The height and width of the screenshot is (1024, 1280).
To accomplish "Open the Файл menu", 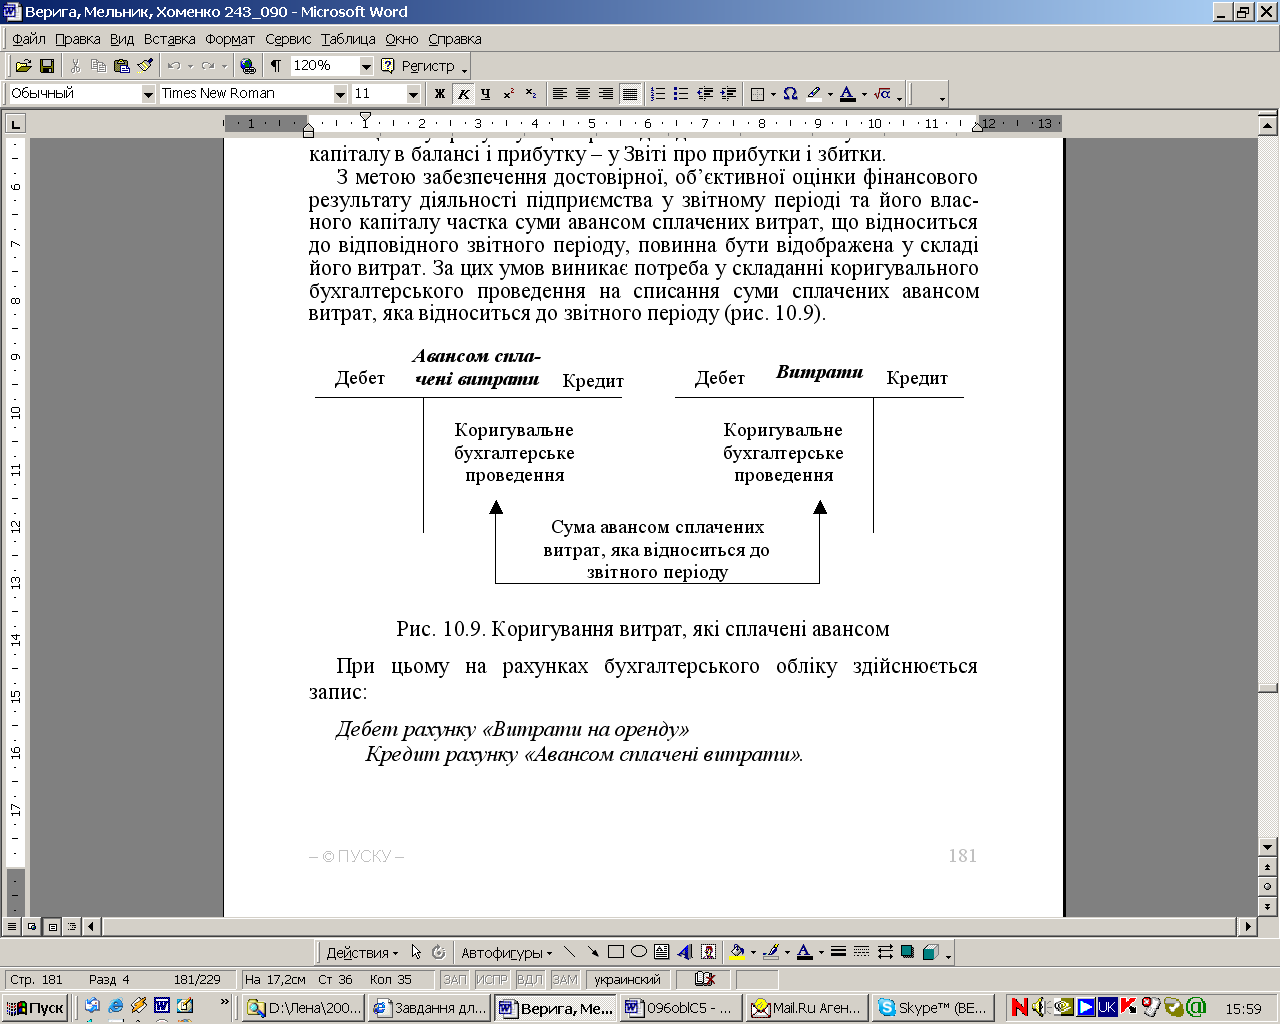I will coord(29,39).
